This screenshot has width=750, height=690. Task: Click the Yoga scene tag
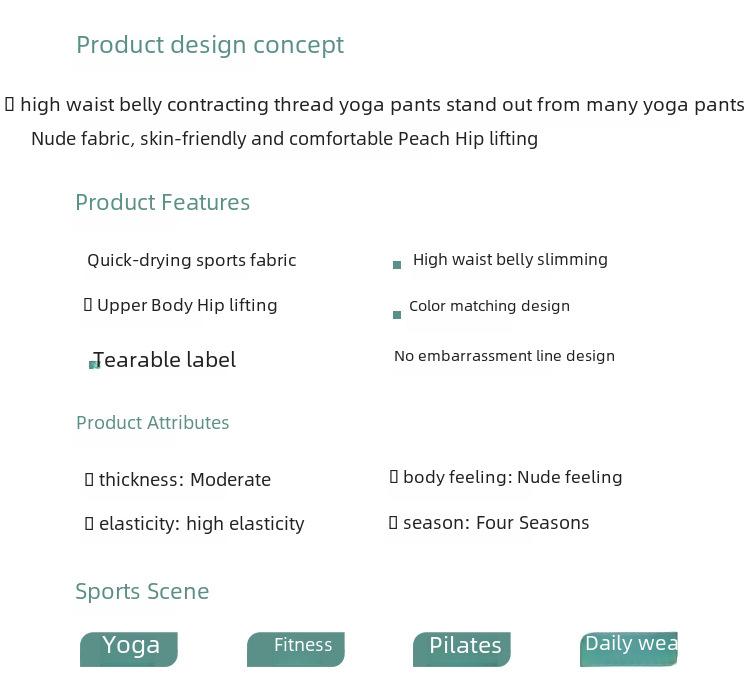129,649
